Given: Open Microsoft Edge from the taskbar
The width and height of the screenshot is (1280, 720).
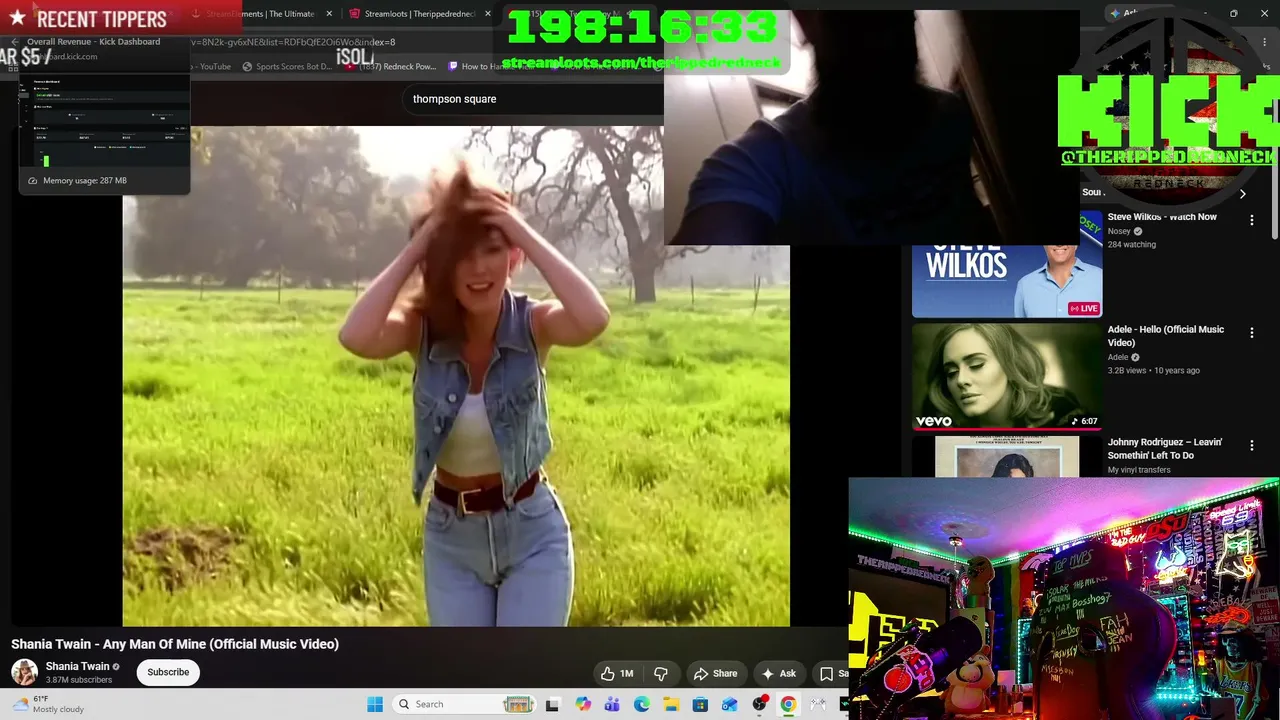Looking at the screenshot, I should click(642, 704).
